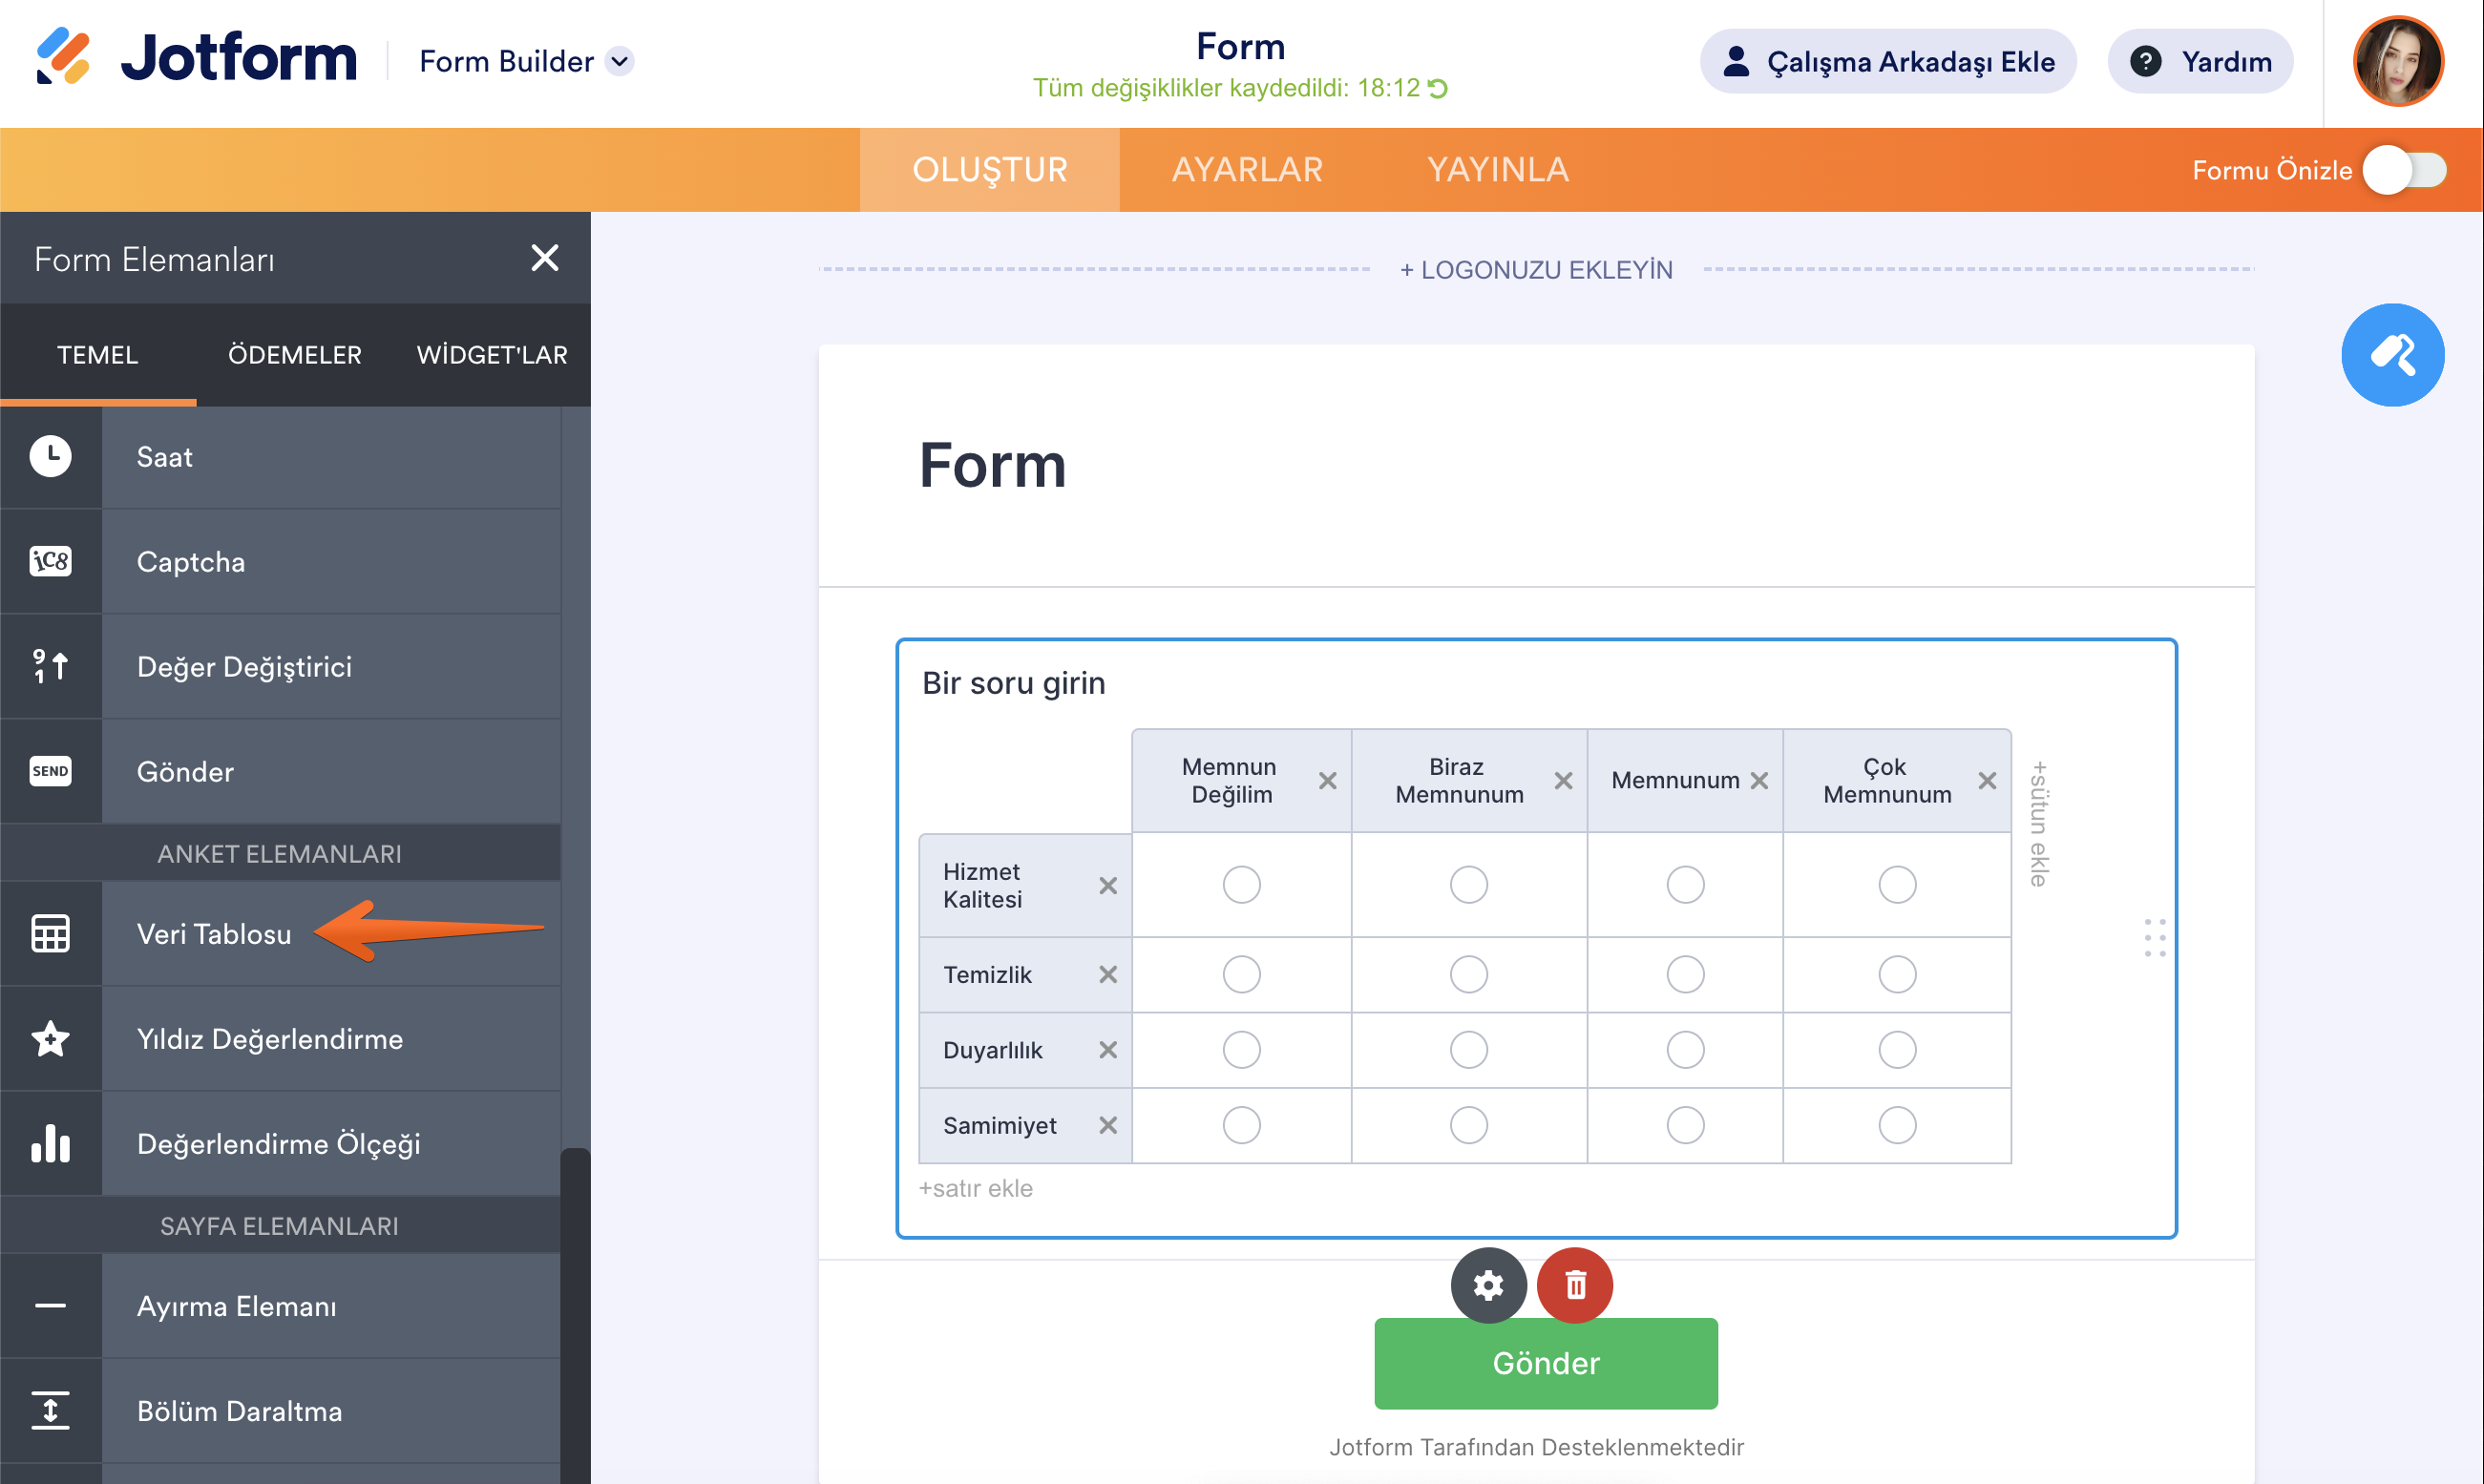Open the WİDGET'LAR tab
This screenshot has height=1484, width=2484.
click(491, 355)
